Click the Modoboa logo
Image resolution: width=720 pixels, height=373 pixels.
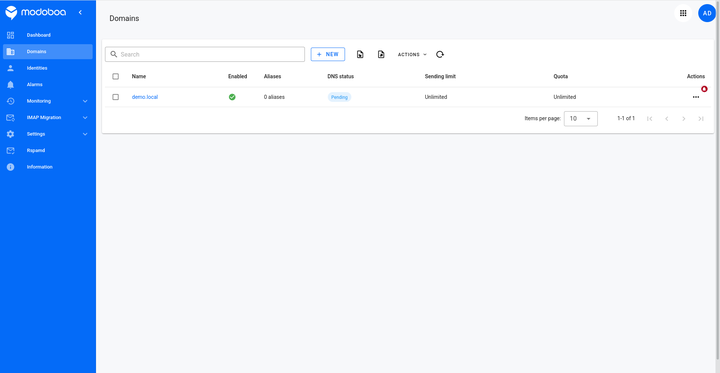click(35, 13)
